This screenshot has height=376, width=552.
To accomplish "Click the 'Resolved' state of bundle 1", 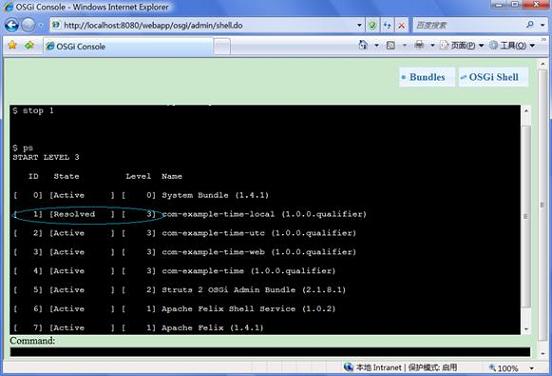I will pos(74,214).
